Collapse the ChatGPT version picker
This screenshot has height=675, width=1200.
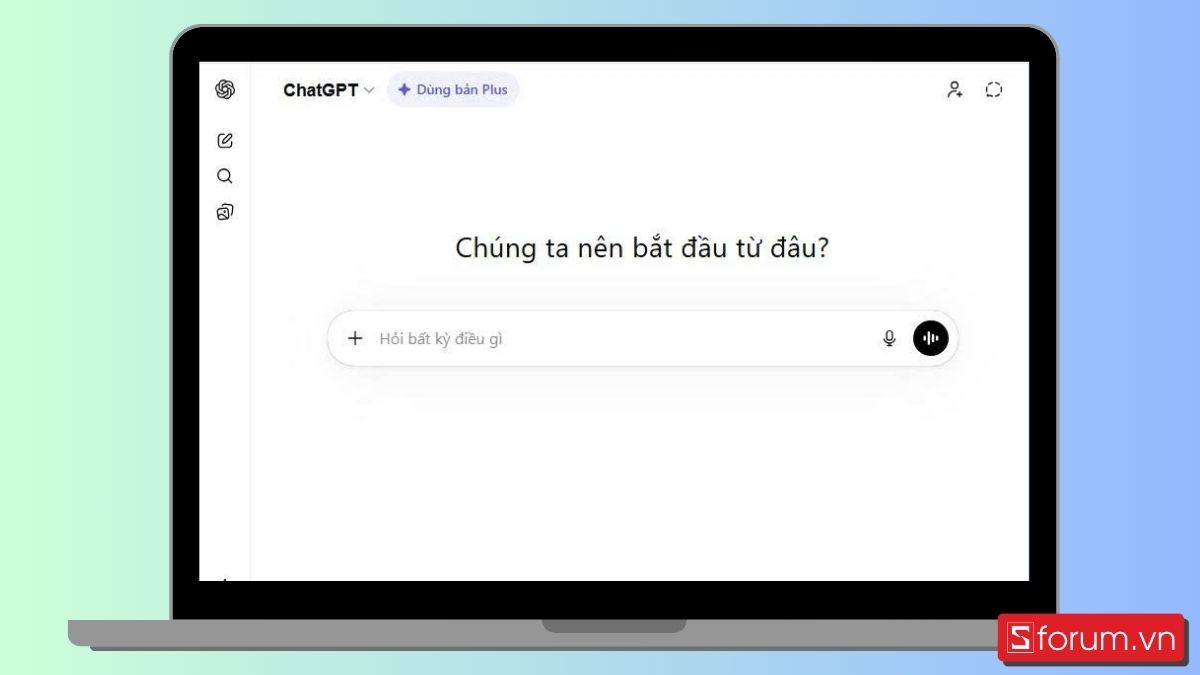coord(369,90)
